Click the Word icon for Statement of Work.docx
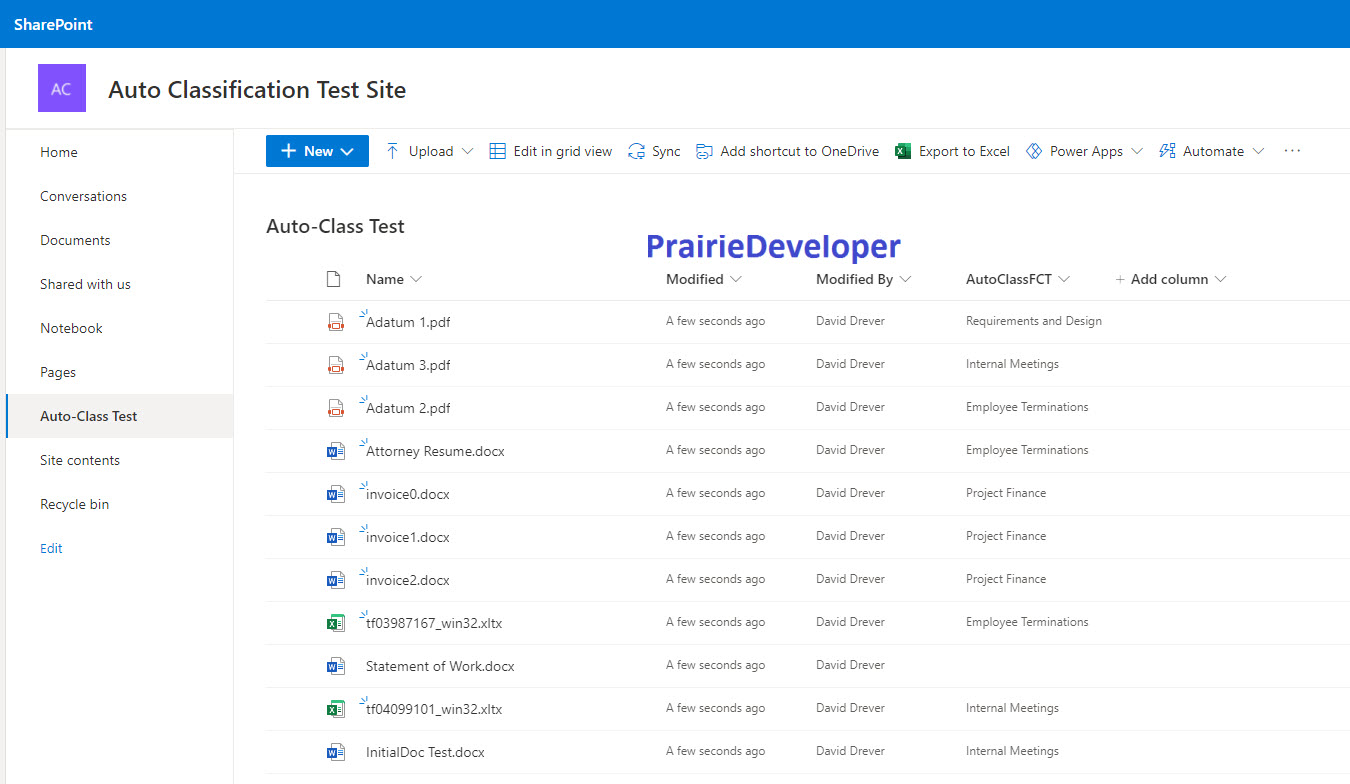 (x=336, y=666)
